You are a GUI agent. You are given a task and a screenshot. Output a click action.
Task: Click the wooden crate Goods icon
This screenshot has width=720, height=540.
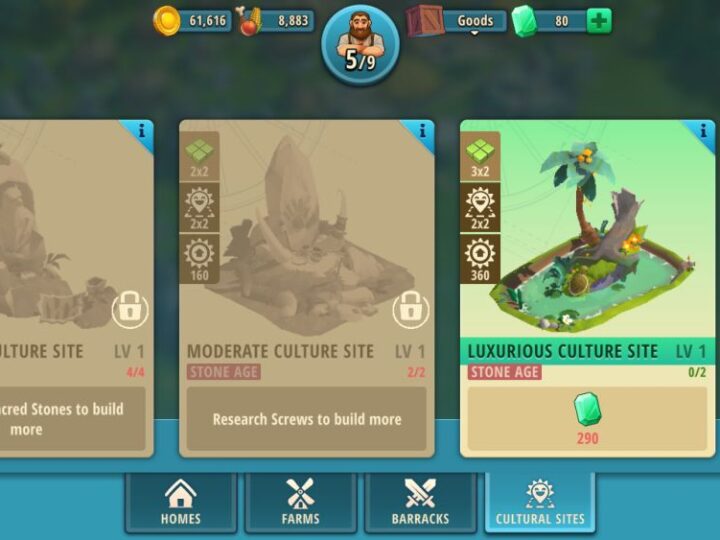click(425, 21)
